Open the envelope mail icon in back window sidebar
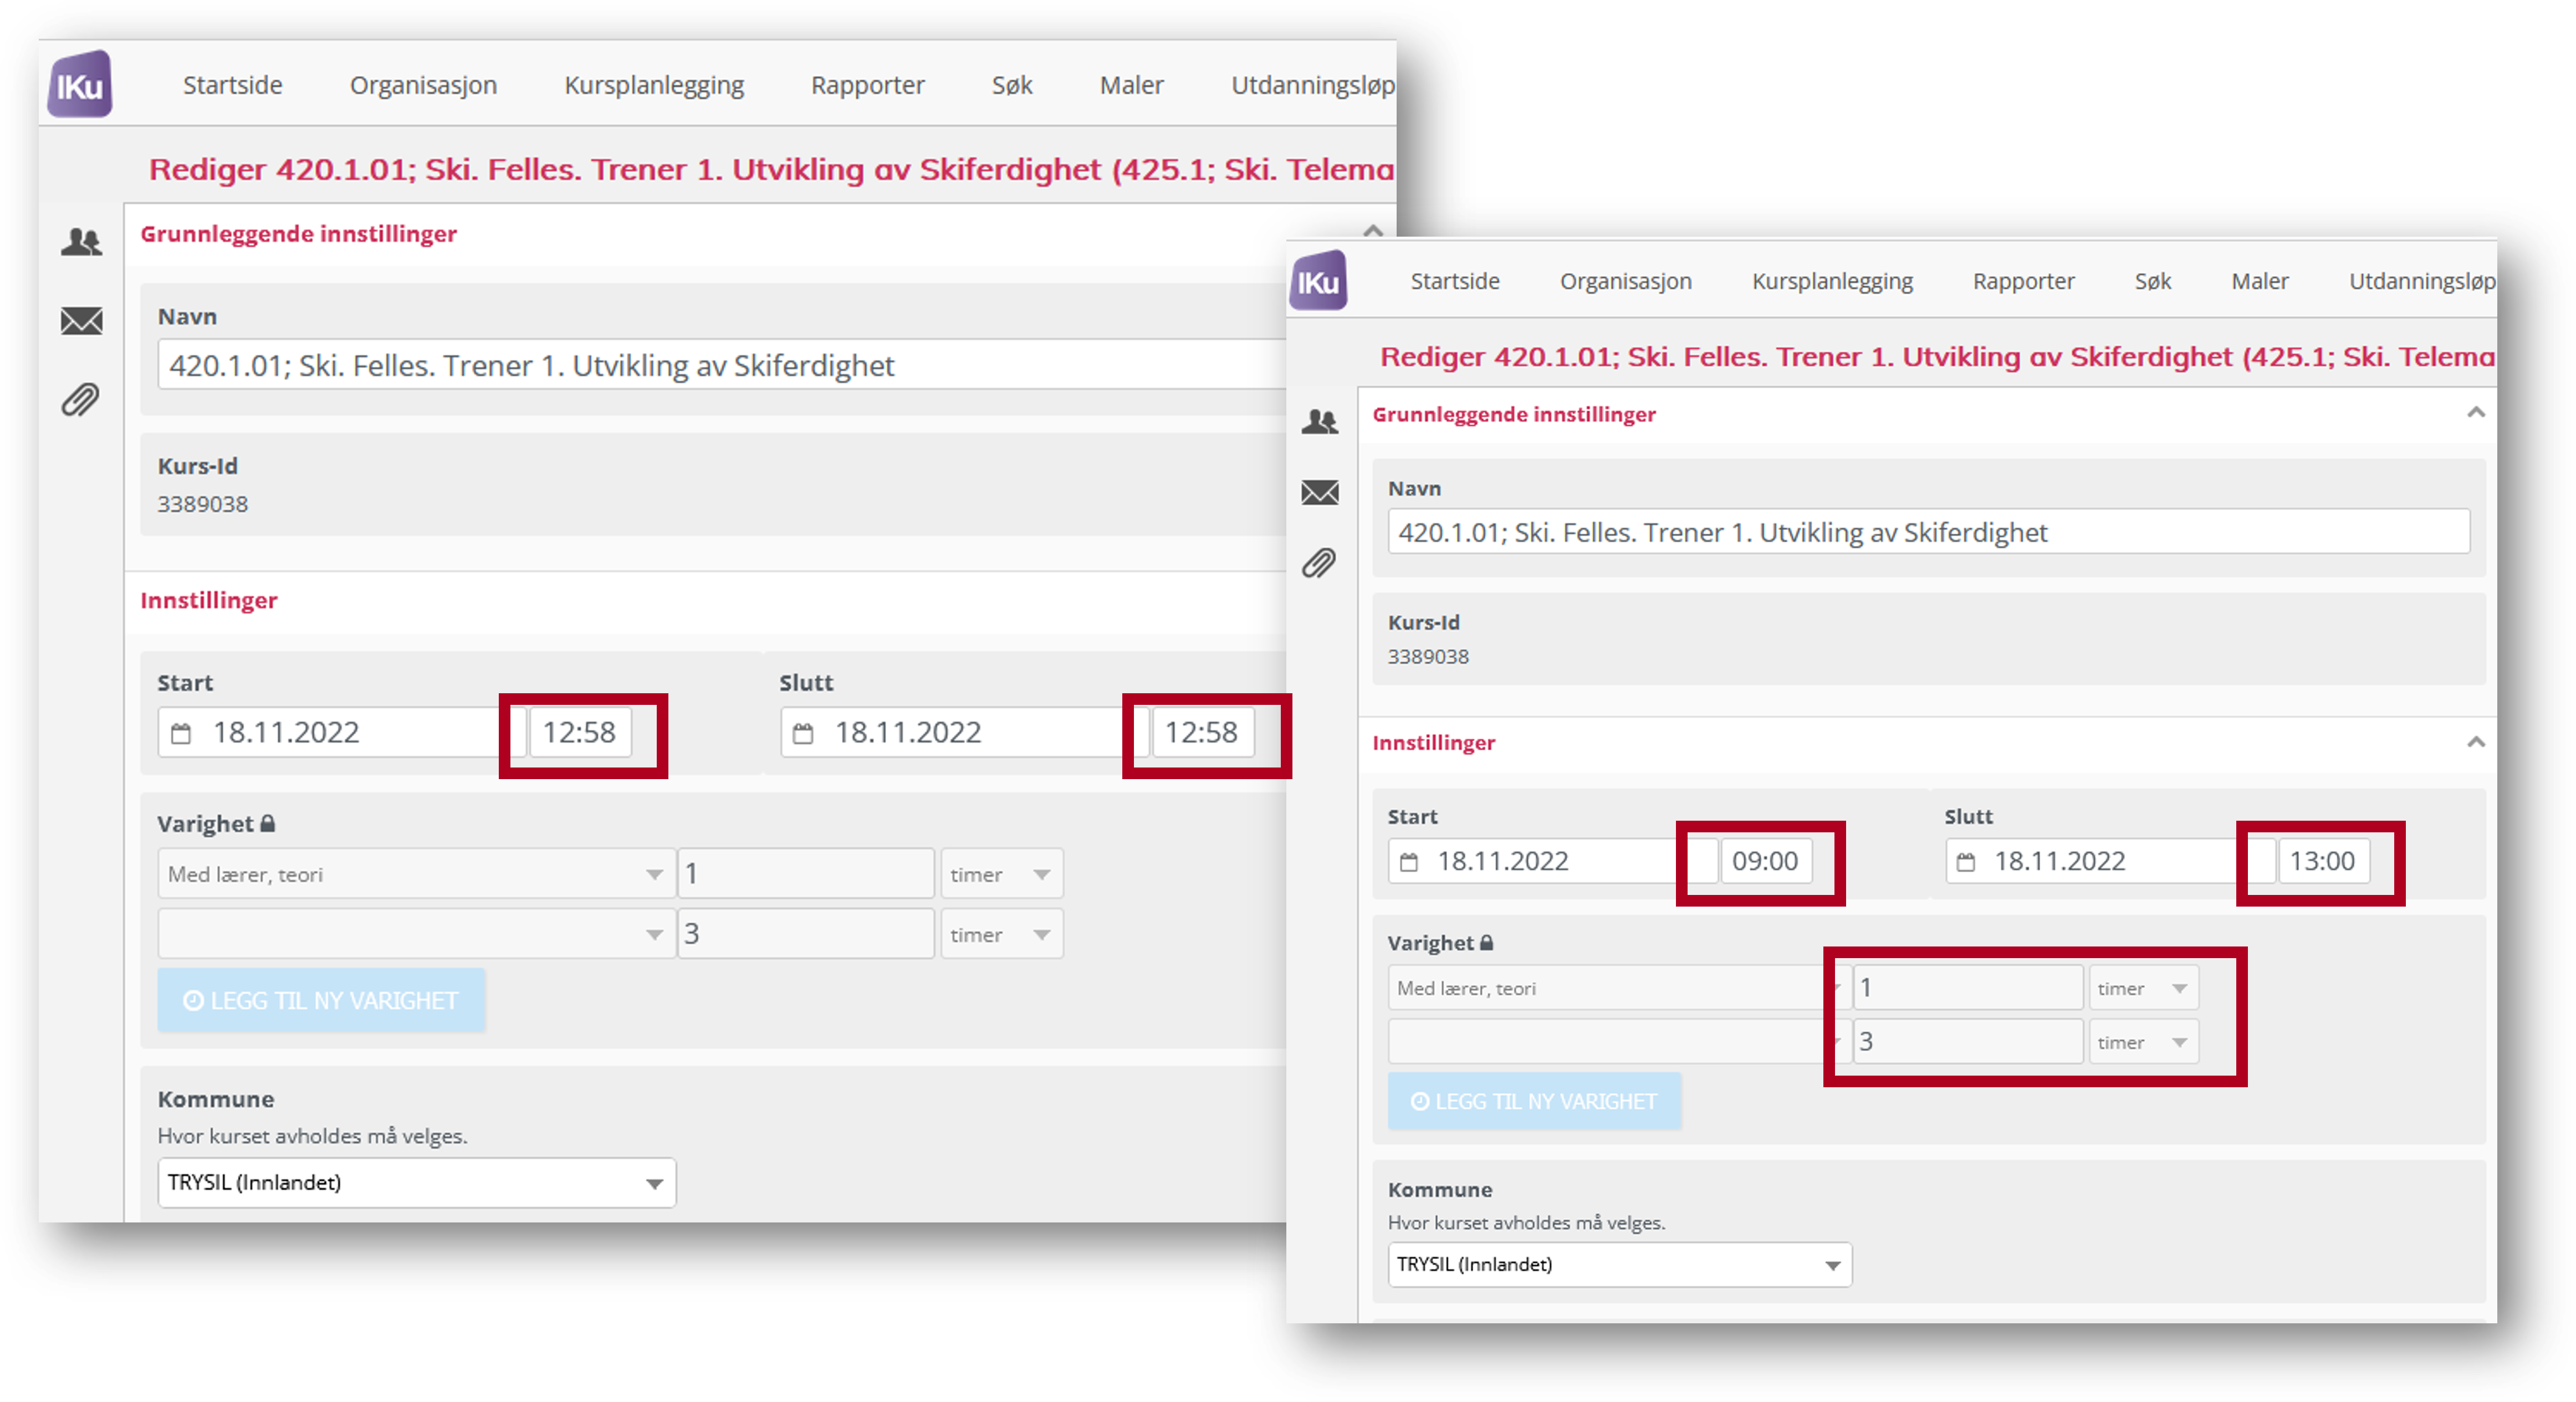The height and width of the screenshot is (1402, 2576). pyautogui.click(x=81, y=321)
